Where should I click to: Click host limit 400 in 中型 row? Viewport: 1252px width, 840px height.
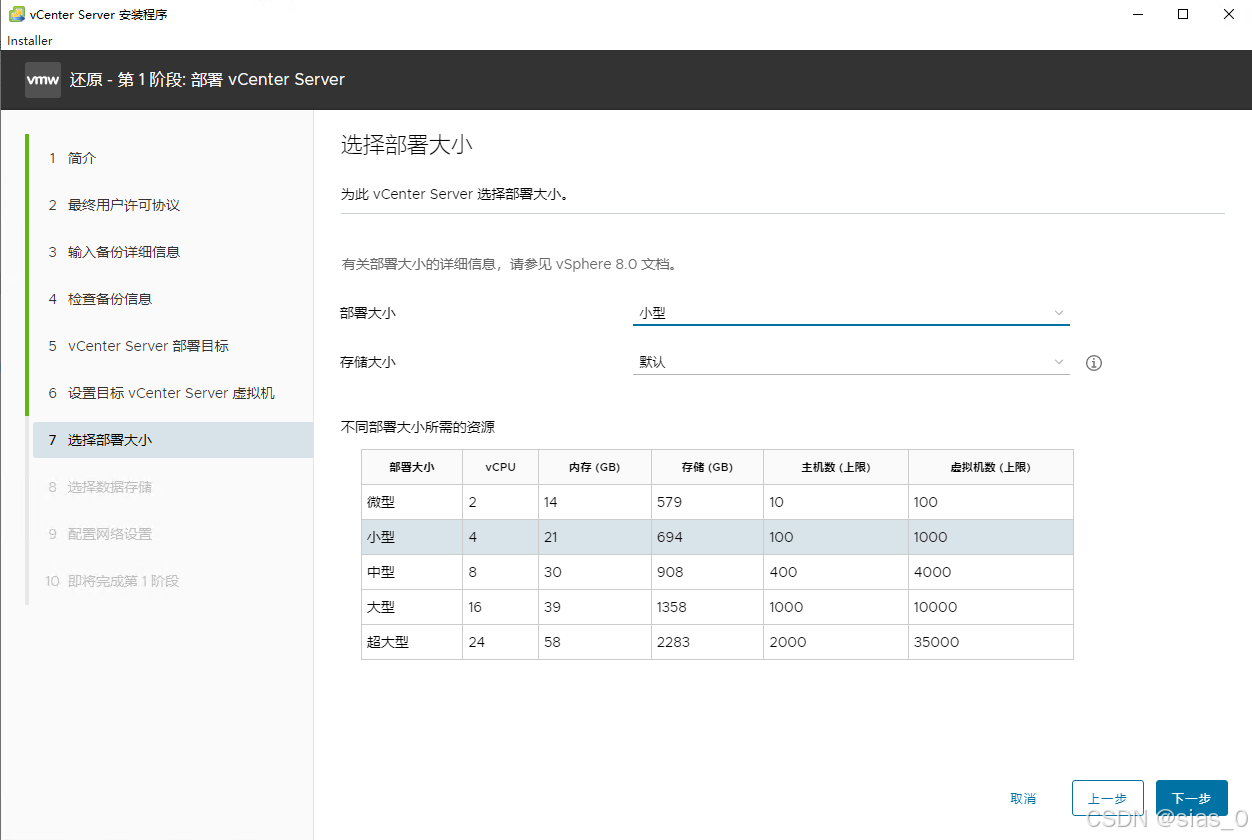point(783,572)
